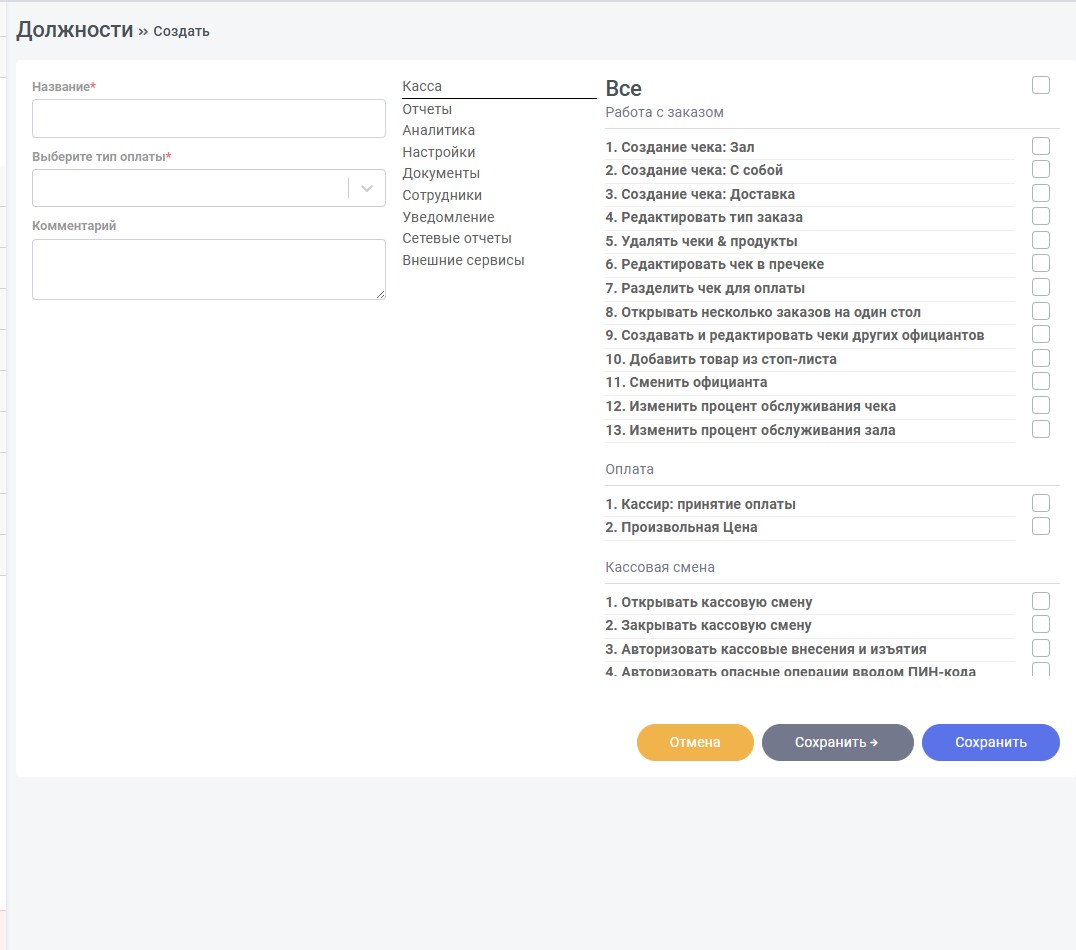Tick "Создавать и редактировать чеки других официантов"
This screenshot has width=1076, height=950.
click(x=1040, y=334)
